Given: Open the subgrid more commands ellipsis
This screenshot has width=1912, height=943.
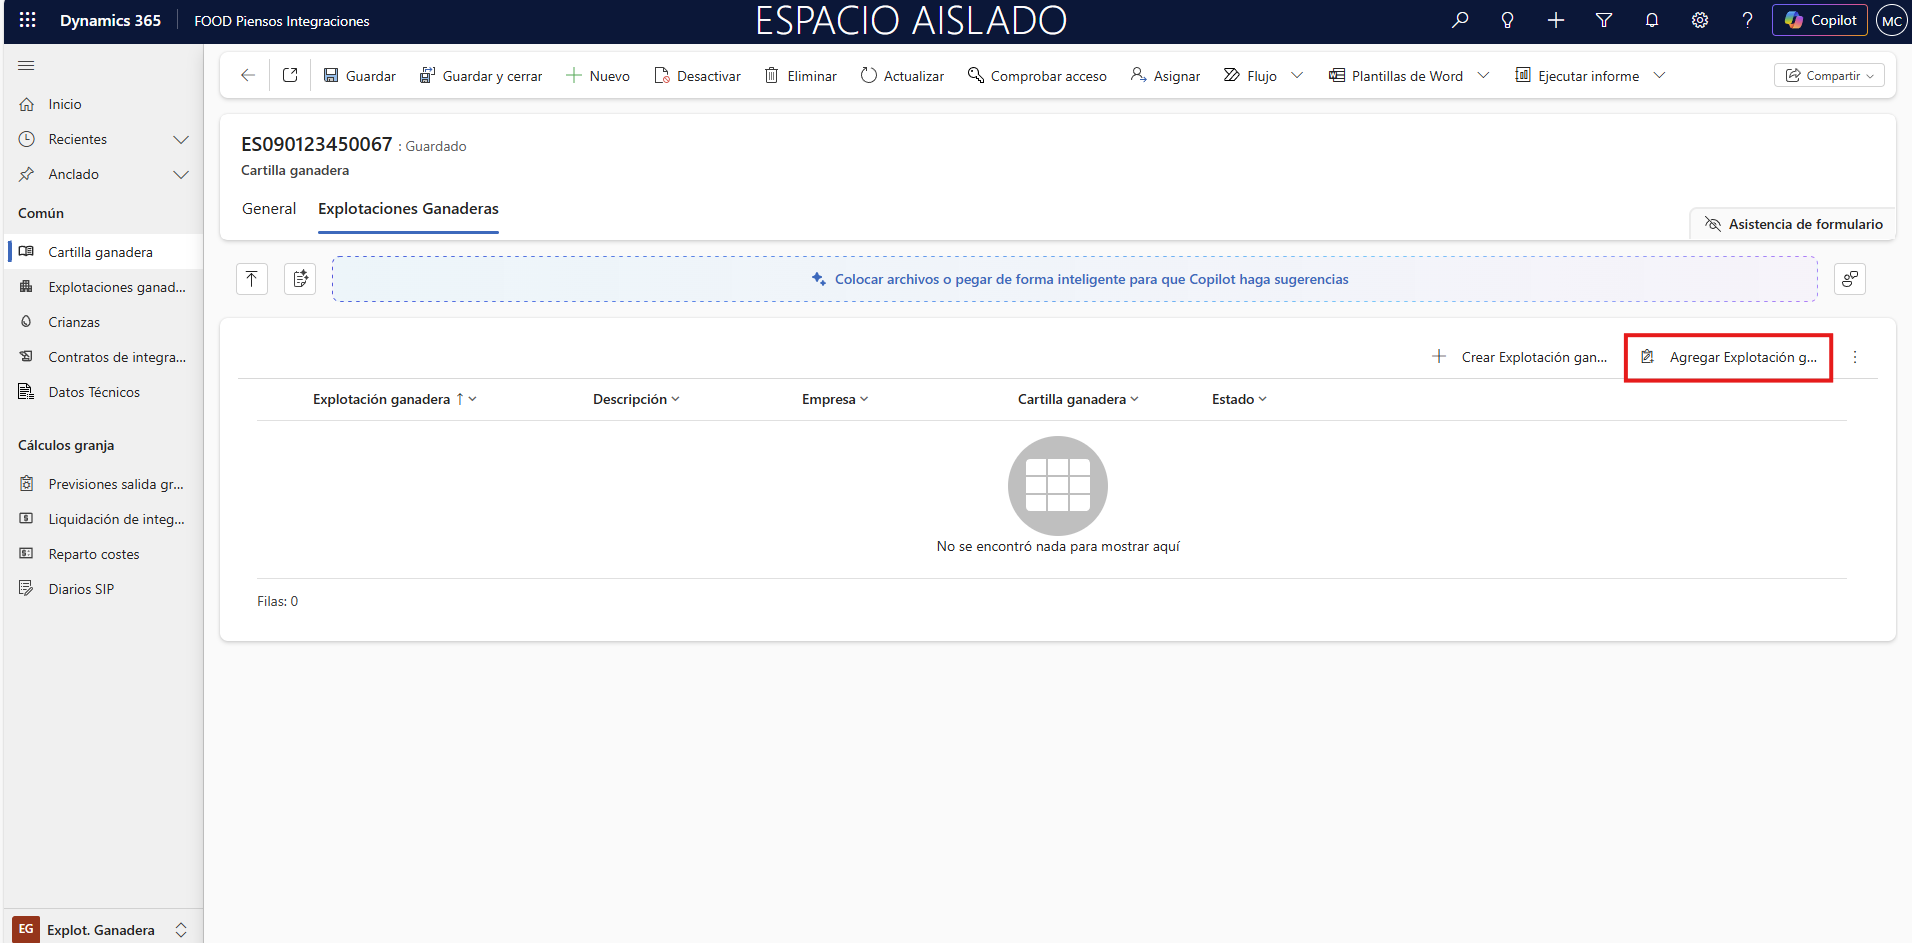Looking at the screenshot, I should 1854,357.
